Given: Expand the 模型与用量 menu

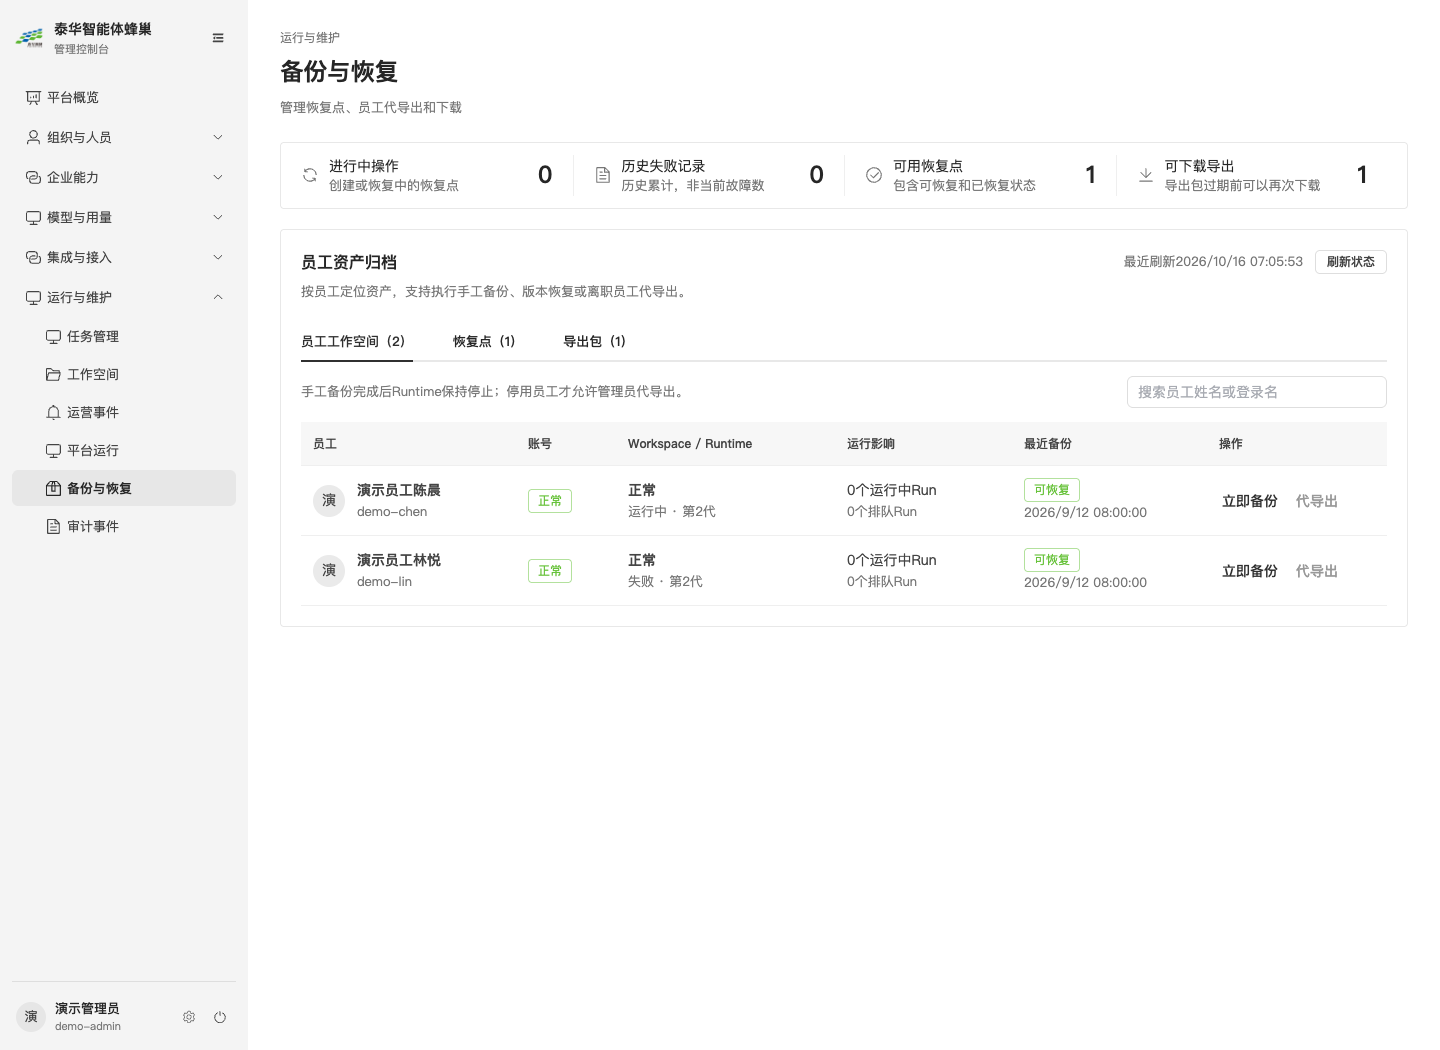Looking at the screenshot, I should coord(124,217).
